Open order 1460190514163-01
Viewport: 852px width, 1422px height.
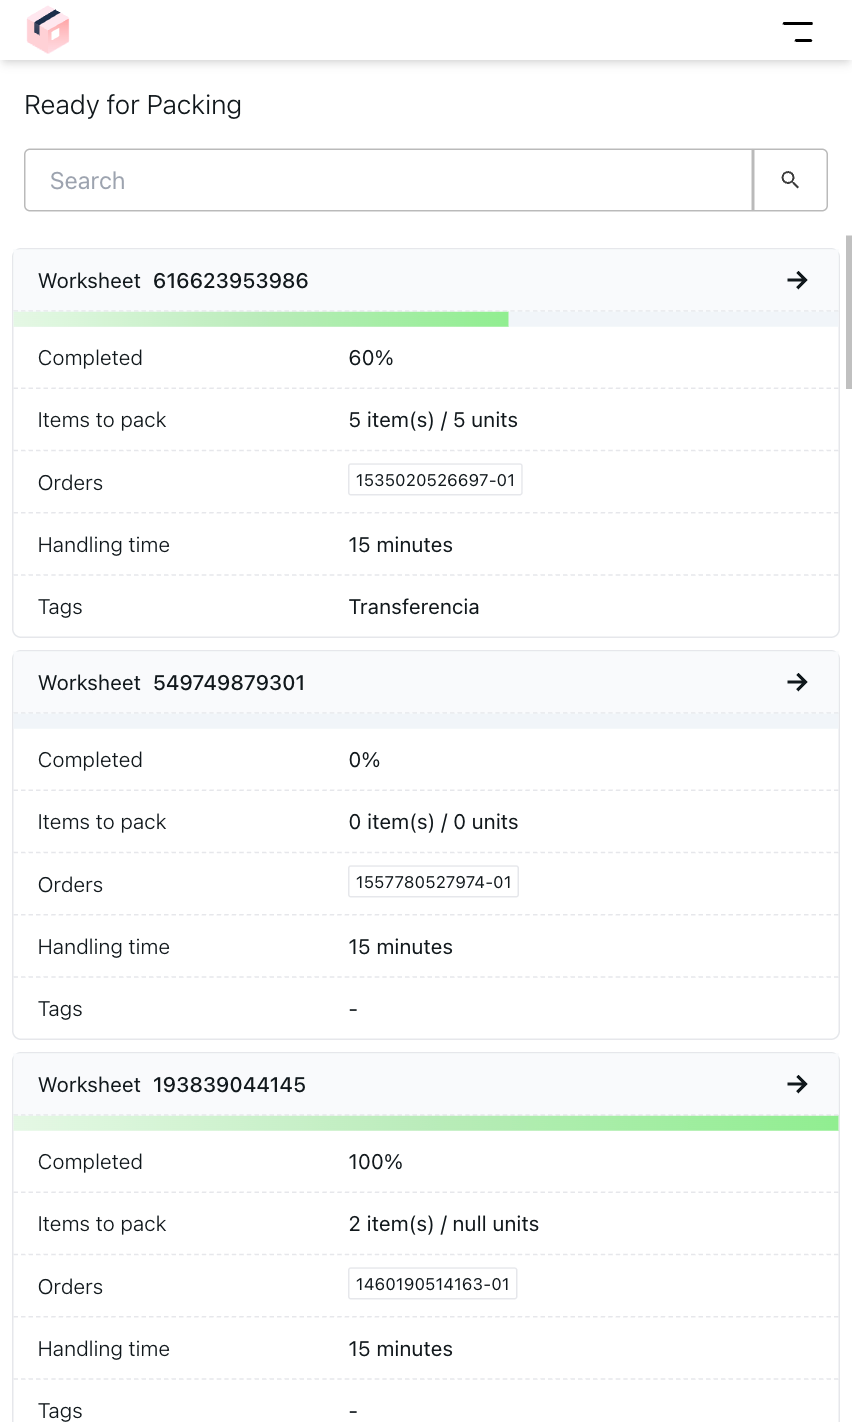pyautogui.click(x=432, y=1283)
